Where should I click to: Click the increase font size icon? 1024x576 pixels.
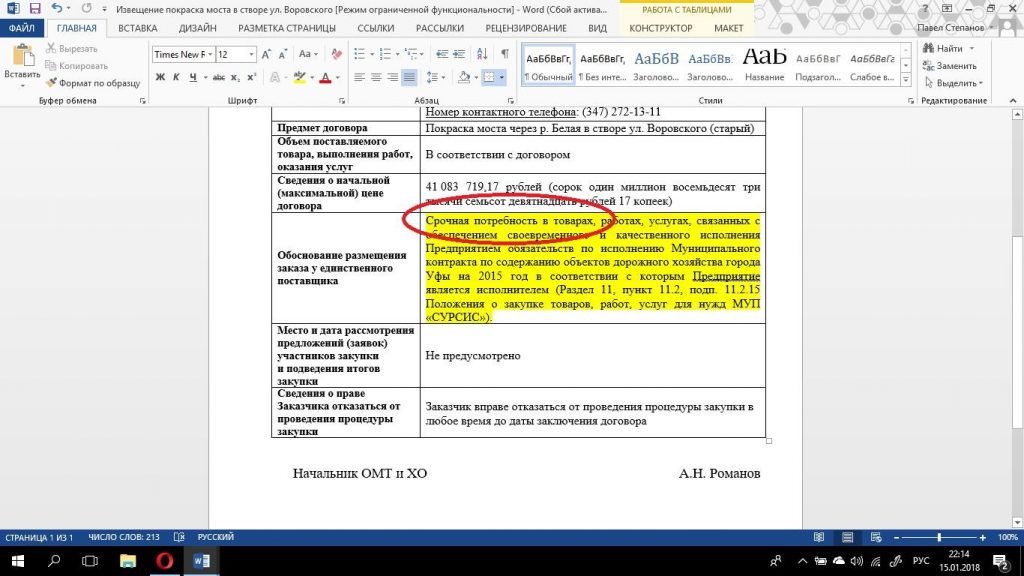click(268, 55)
